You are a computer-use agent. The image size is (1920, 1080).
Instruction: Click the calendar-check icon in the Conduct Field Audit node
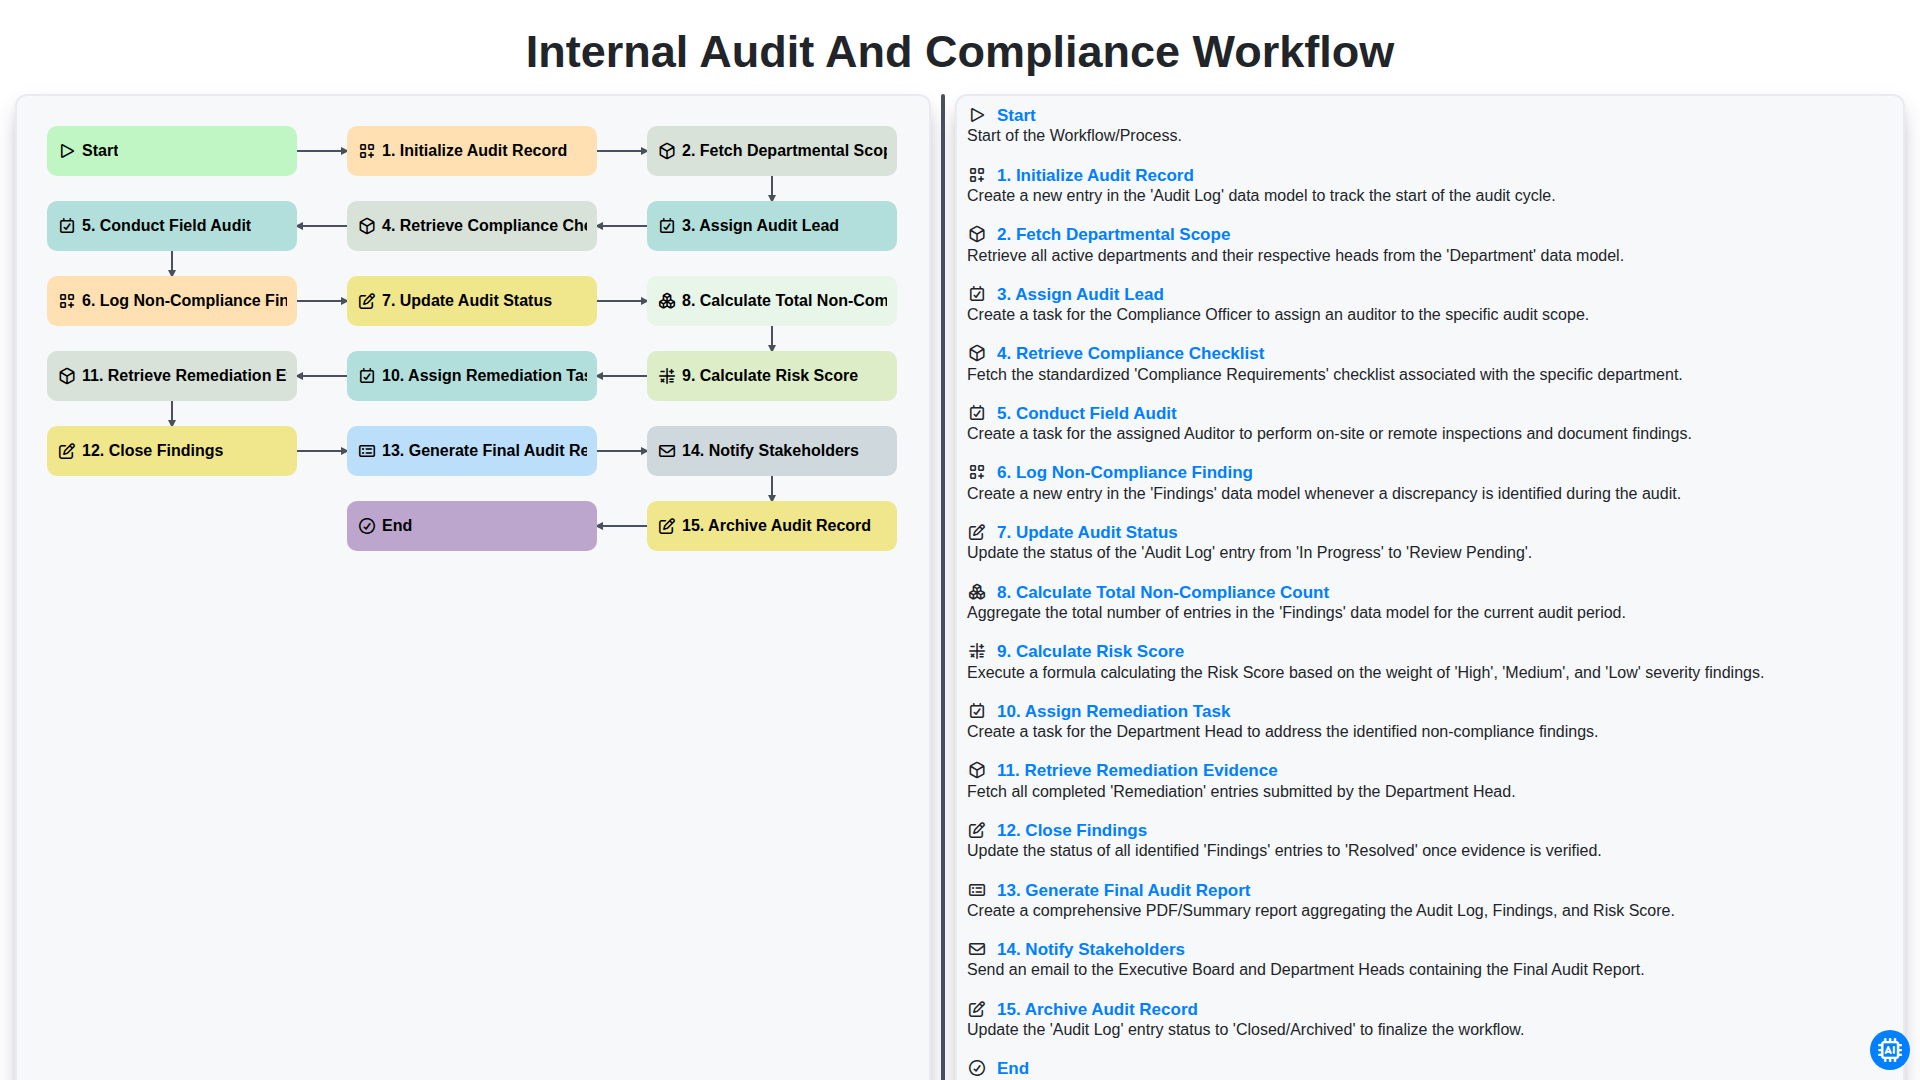[x=67, y=226]
